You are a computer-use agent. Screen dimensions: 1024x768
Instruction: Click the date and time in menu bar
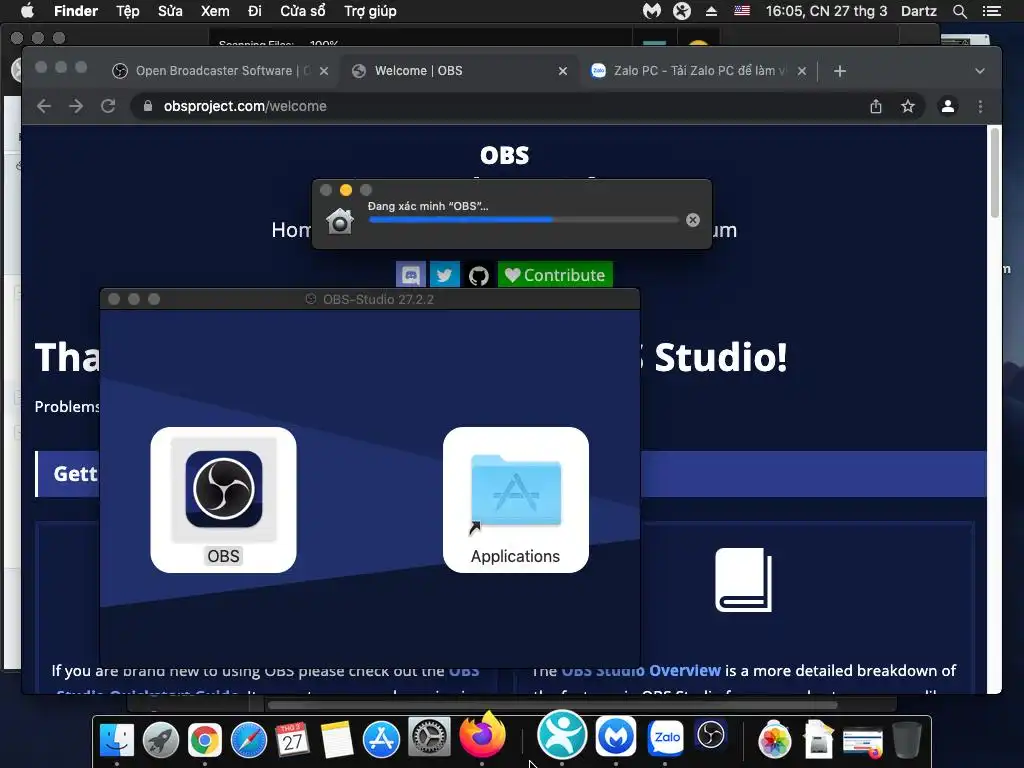point(826,11)
